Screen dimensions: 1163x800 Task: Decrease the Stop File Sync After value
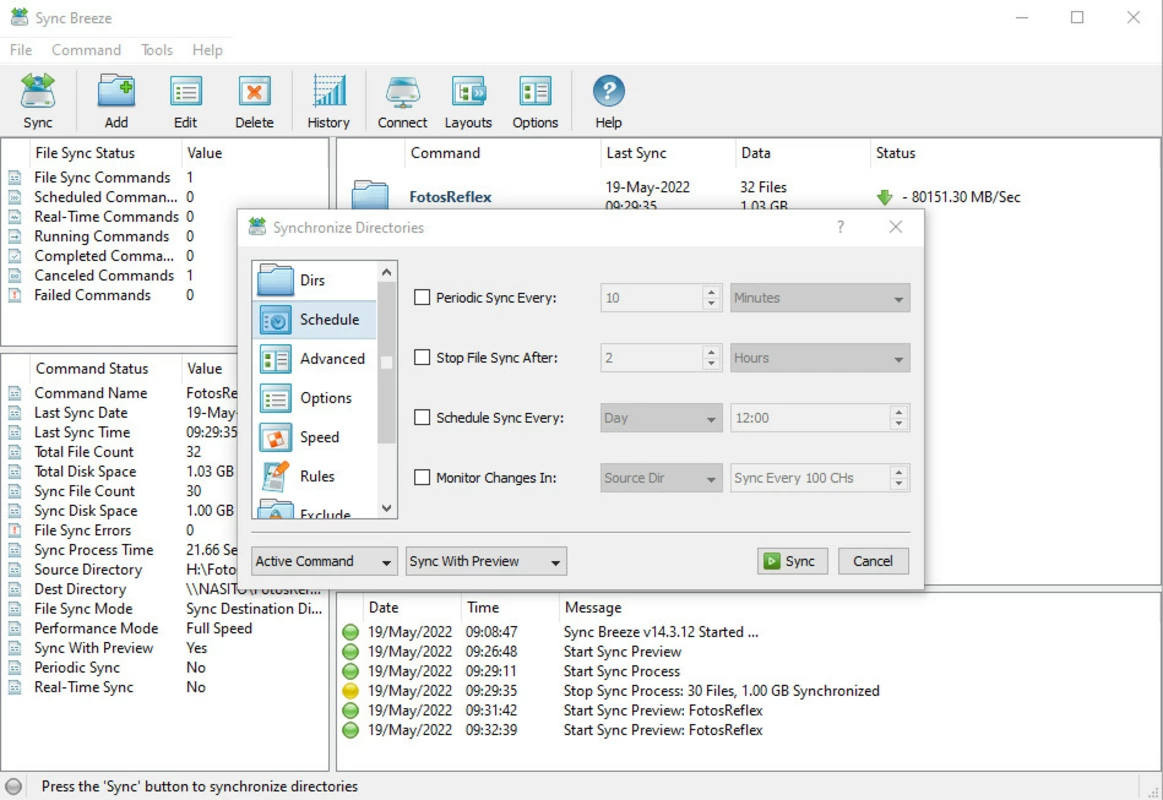click(x=711, y=365)
